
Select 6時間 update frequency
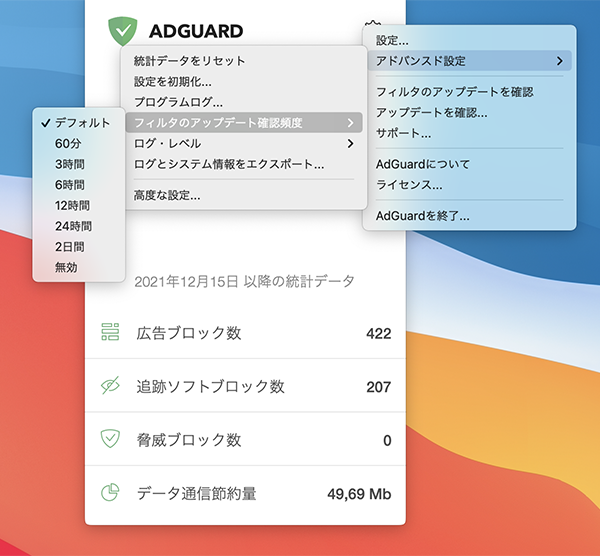tap(79, 185)
